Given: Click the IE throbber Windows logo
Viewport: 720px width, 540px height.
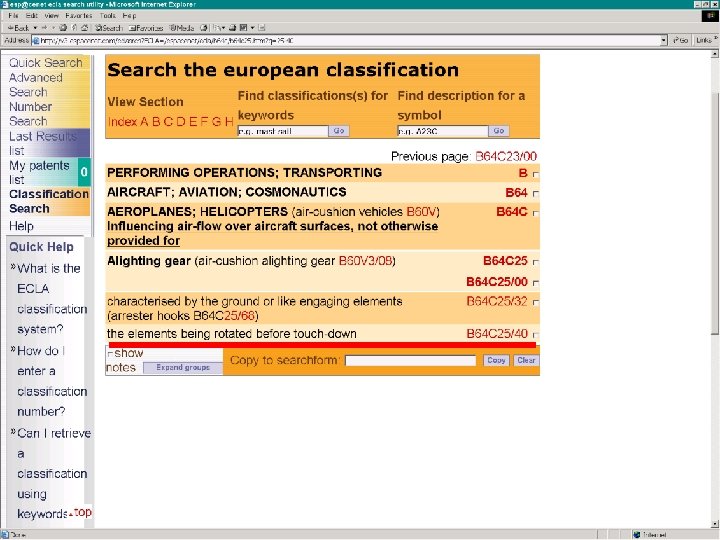Looking at the screenshot, I should (x=710, y=16).
